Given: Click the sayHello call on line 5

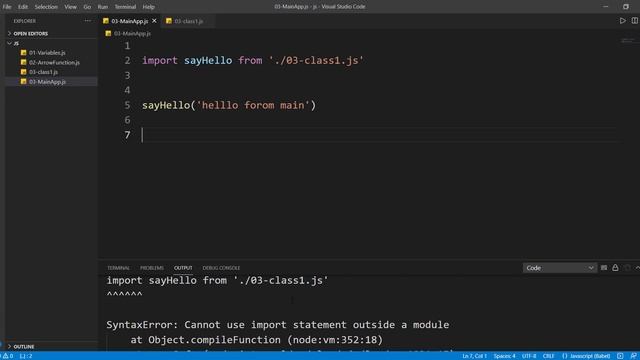Looking at the screenshot, I should point(166,105).
